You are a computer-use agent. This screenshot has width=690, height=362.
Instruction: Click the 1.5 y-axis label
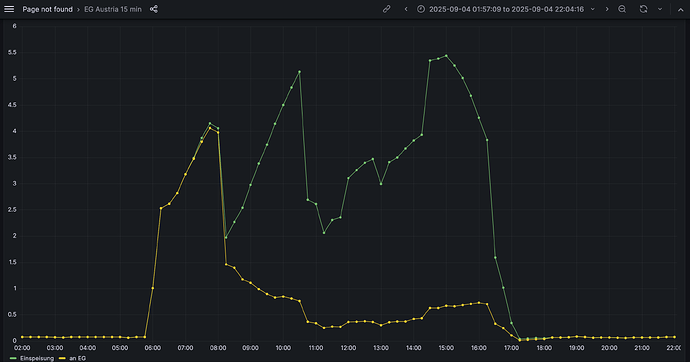pos(12,262)
